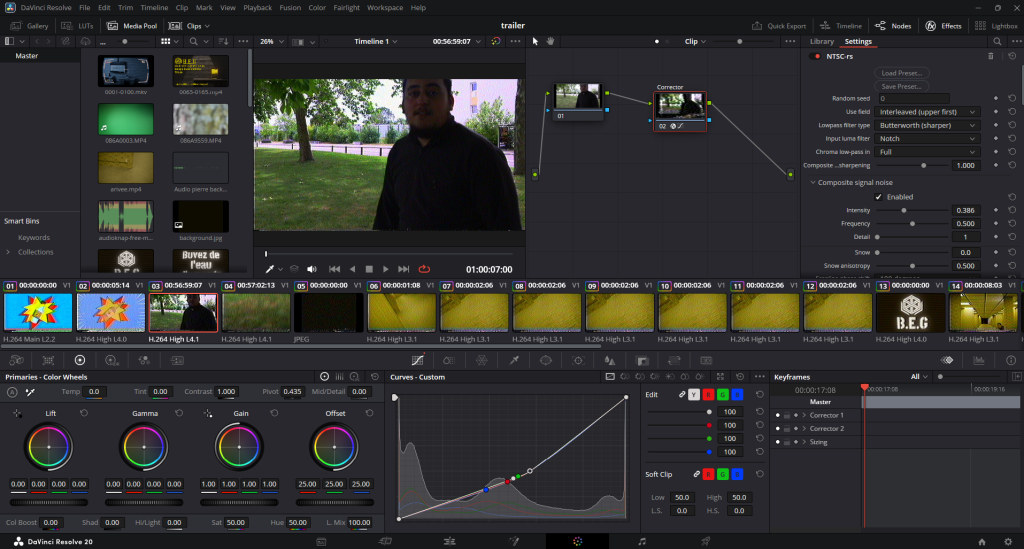The image size is (1024, 549).
Task: Open the Power Window palette icon
Action: pyautogui.click(x=546, y=360)
